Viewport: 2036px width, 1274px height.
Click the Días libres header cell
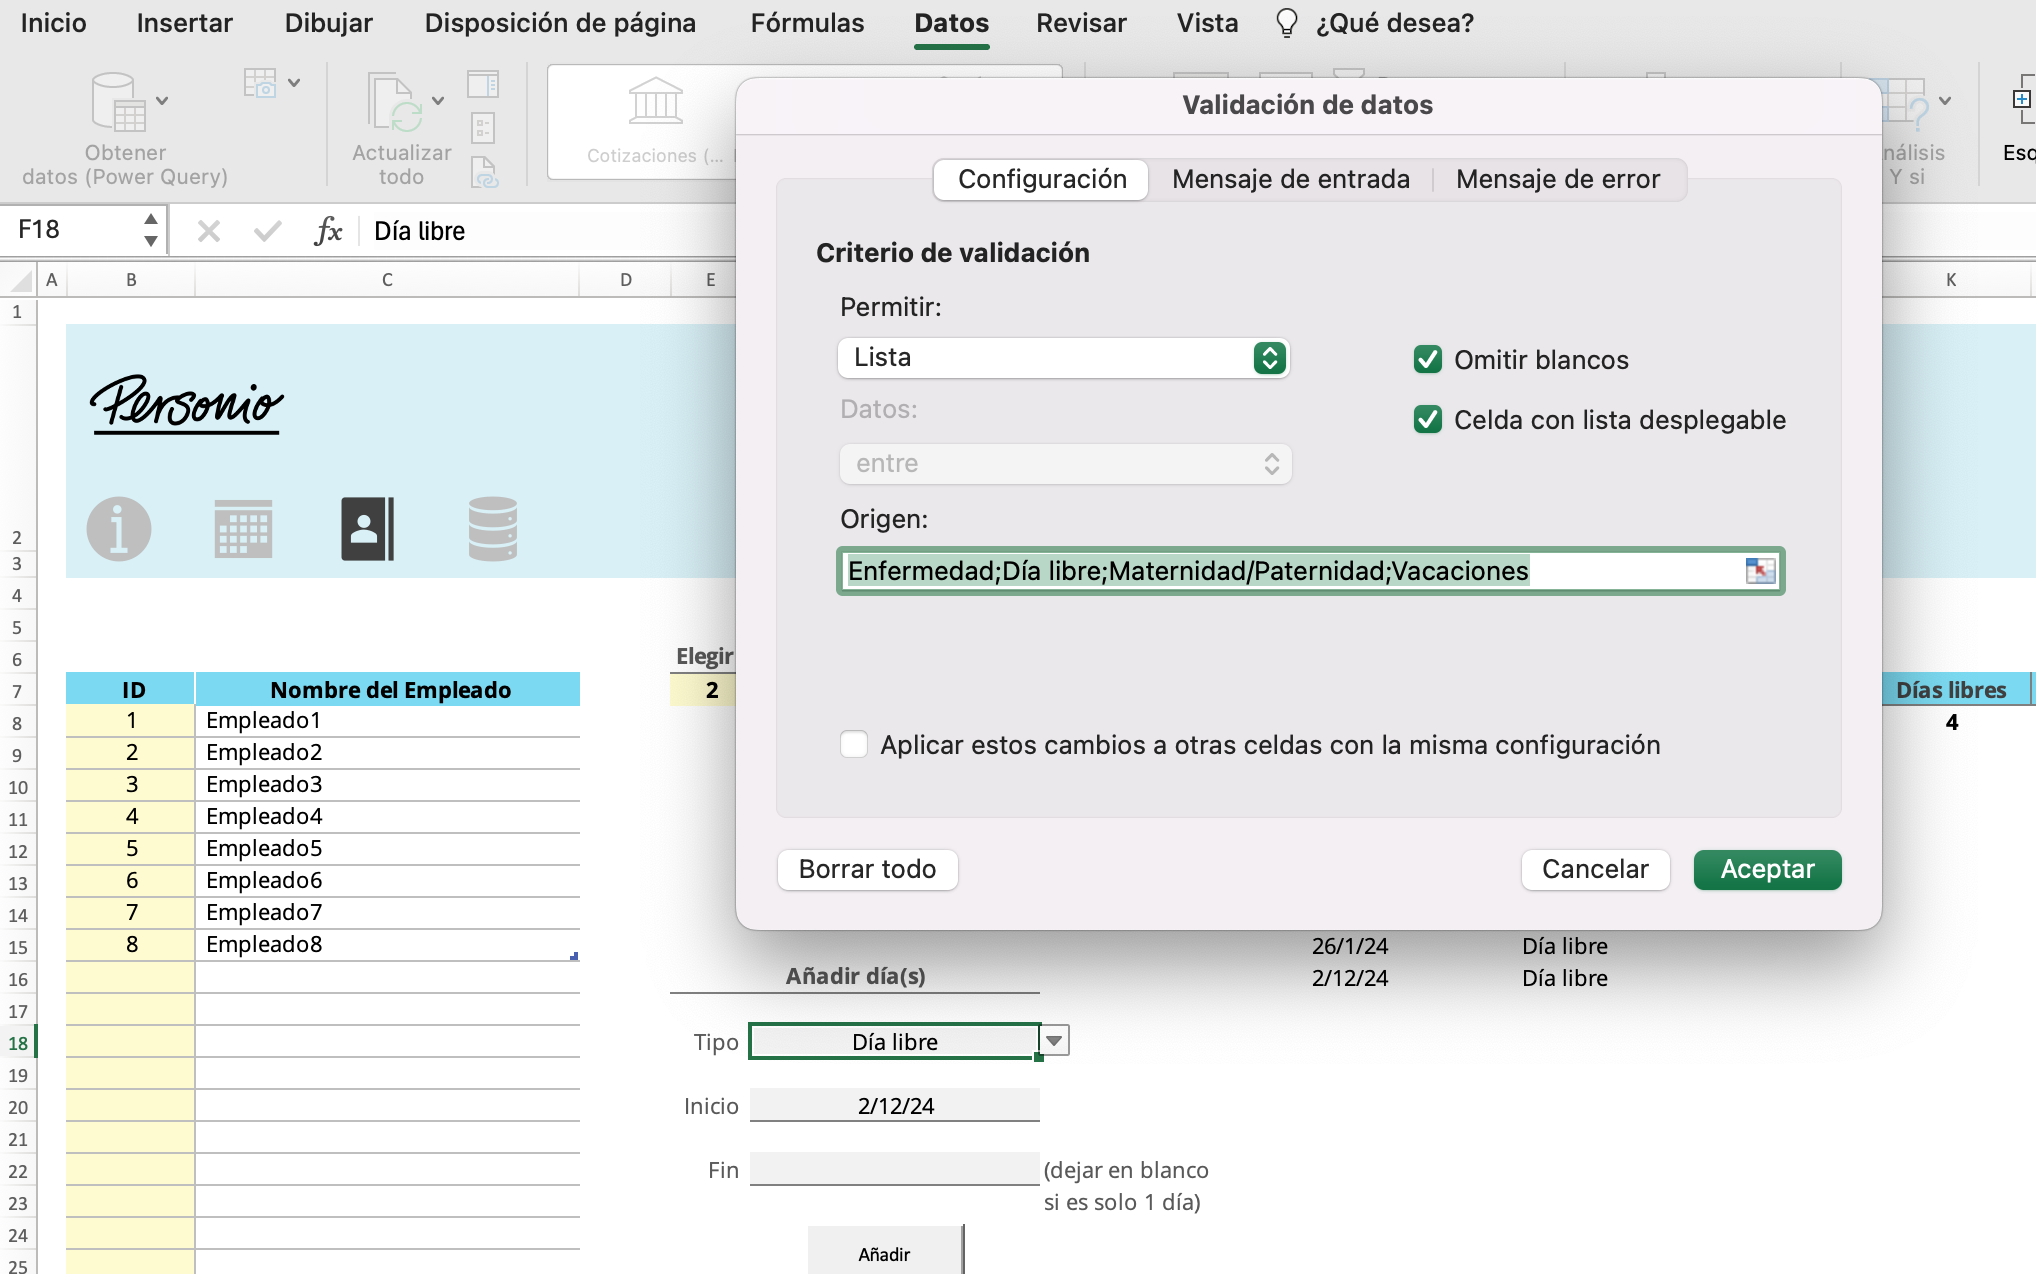pos(1951,689)
